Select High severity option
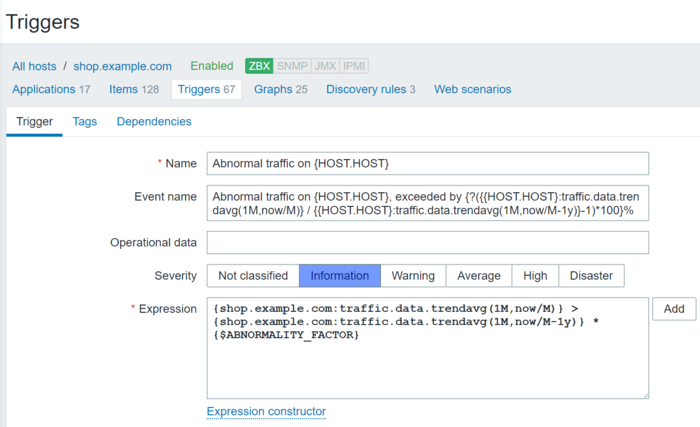 pos(535,275)
